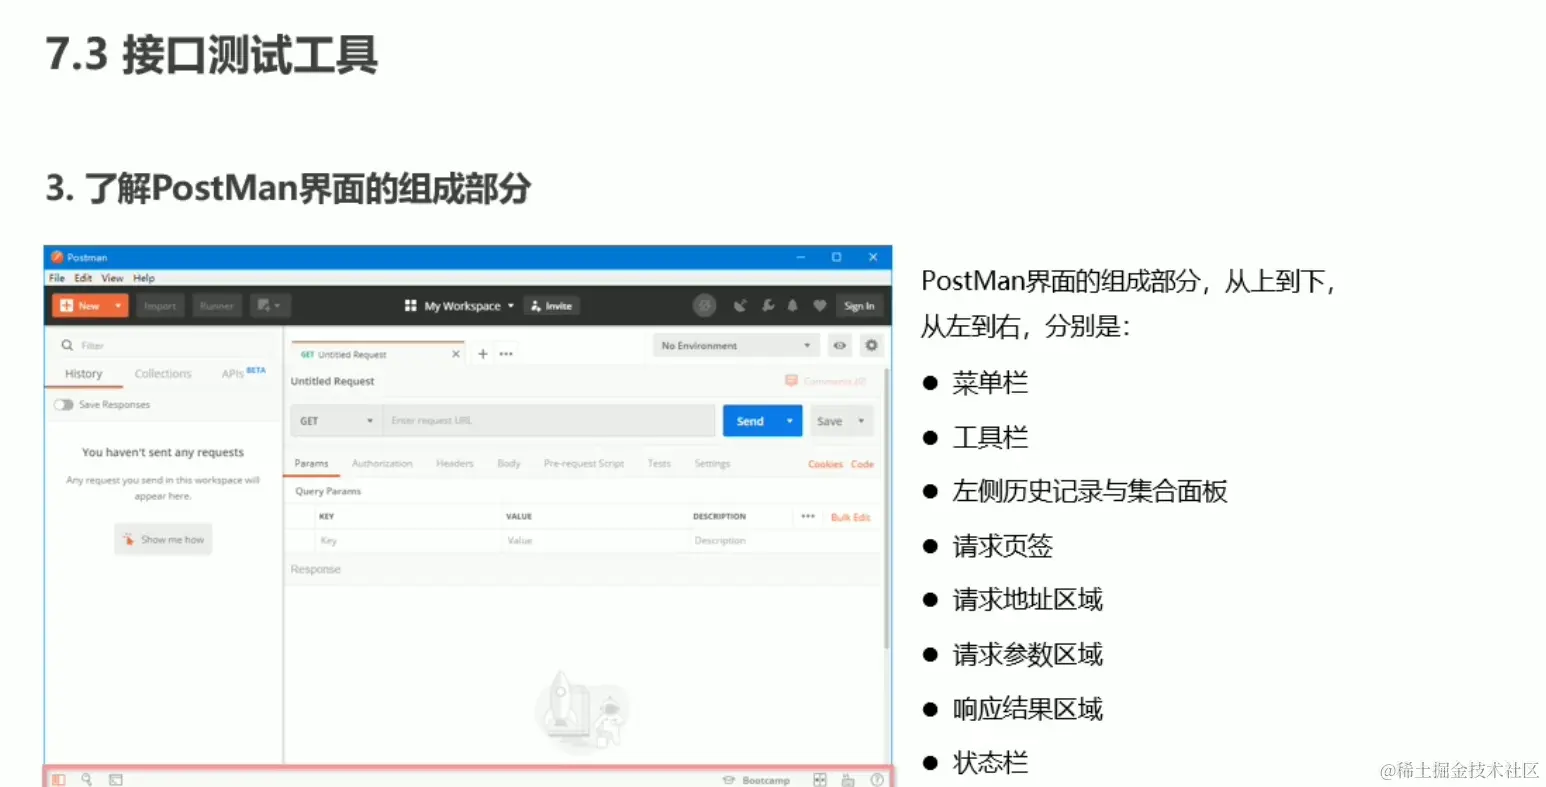Open the wrench settings icon
Image resolution: width=1546 pixels, height=787 pixels.
[x=768, y=306]
